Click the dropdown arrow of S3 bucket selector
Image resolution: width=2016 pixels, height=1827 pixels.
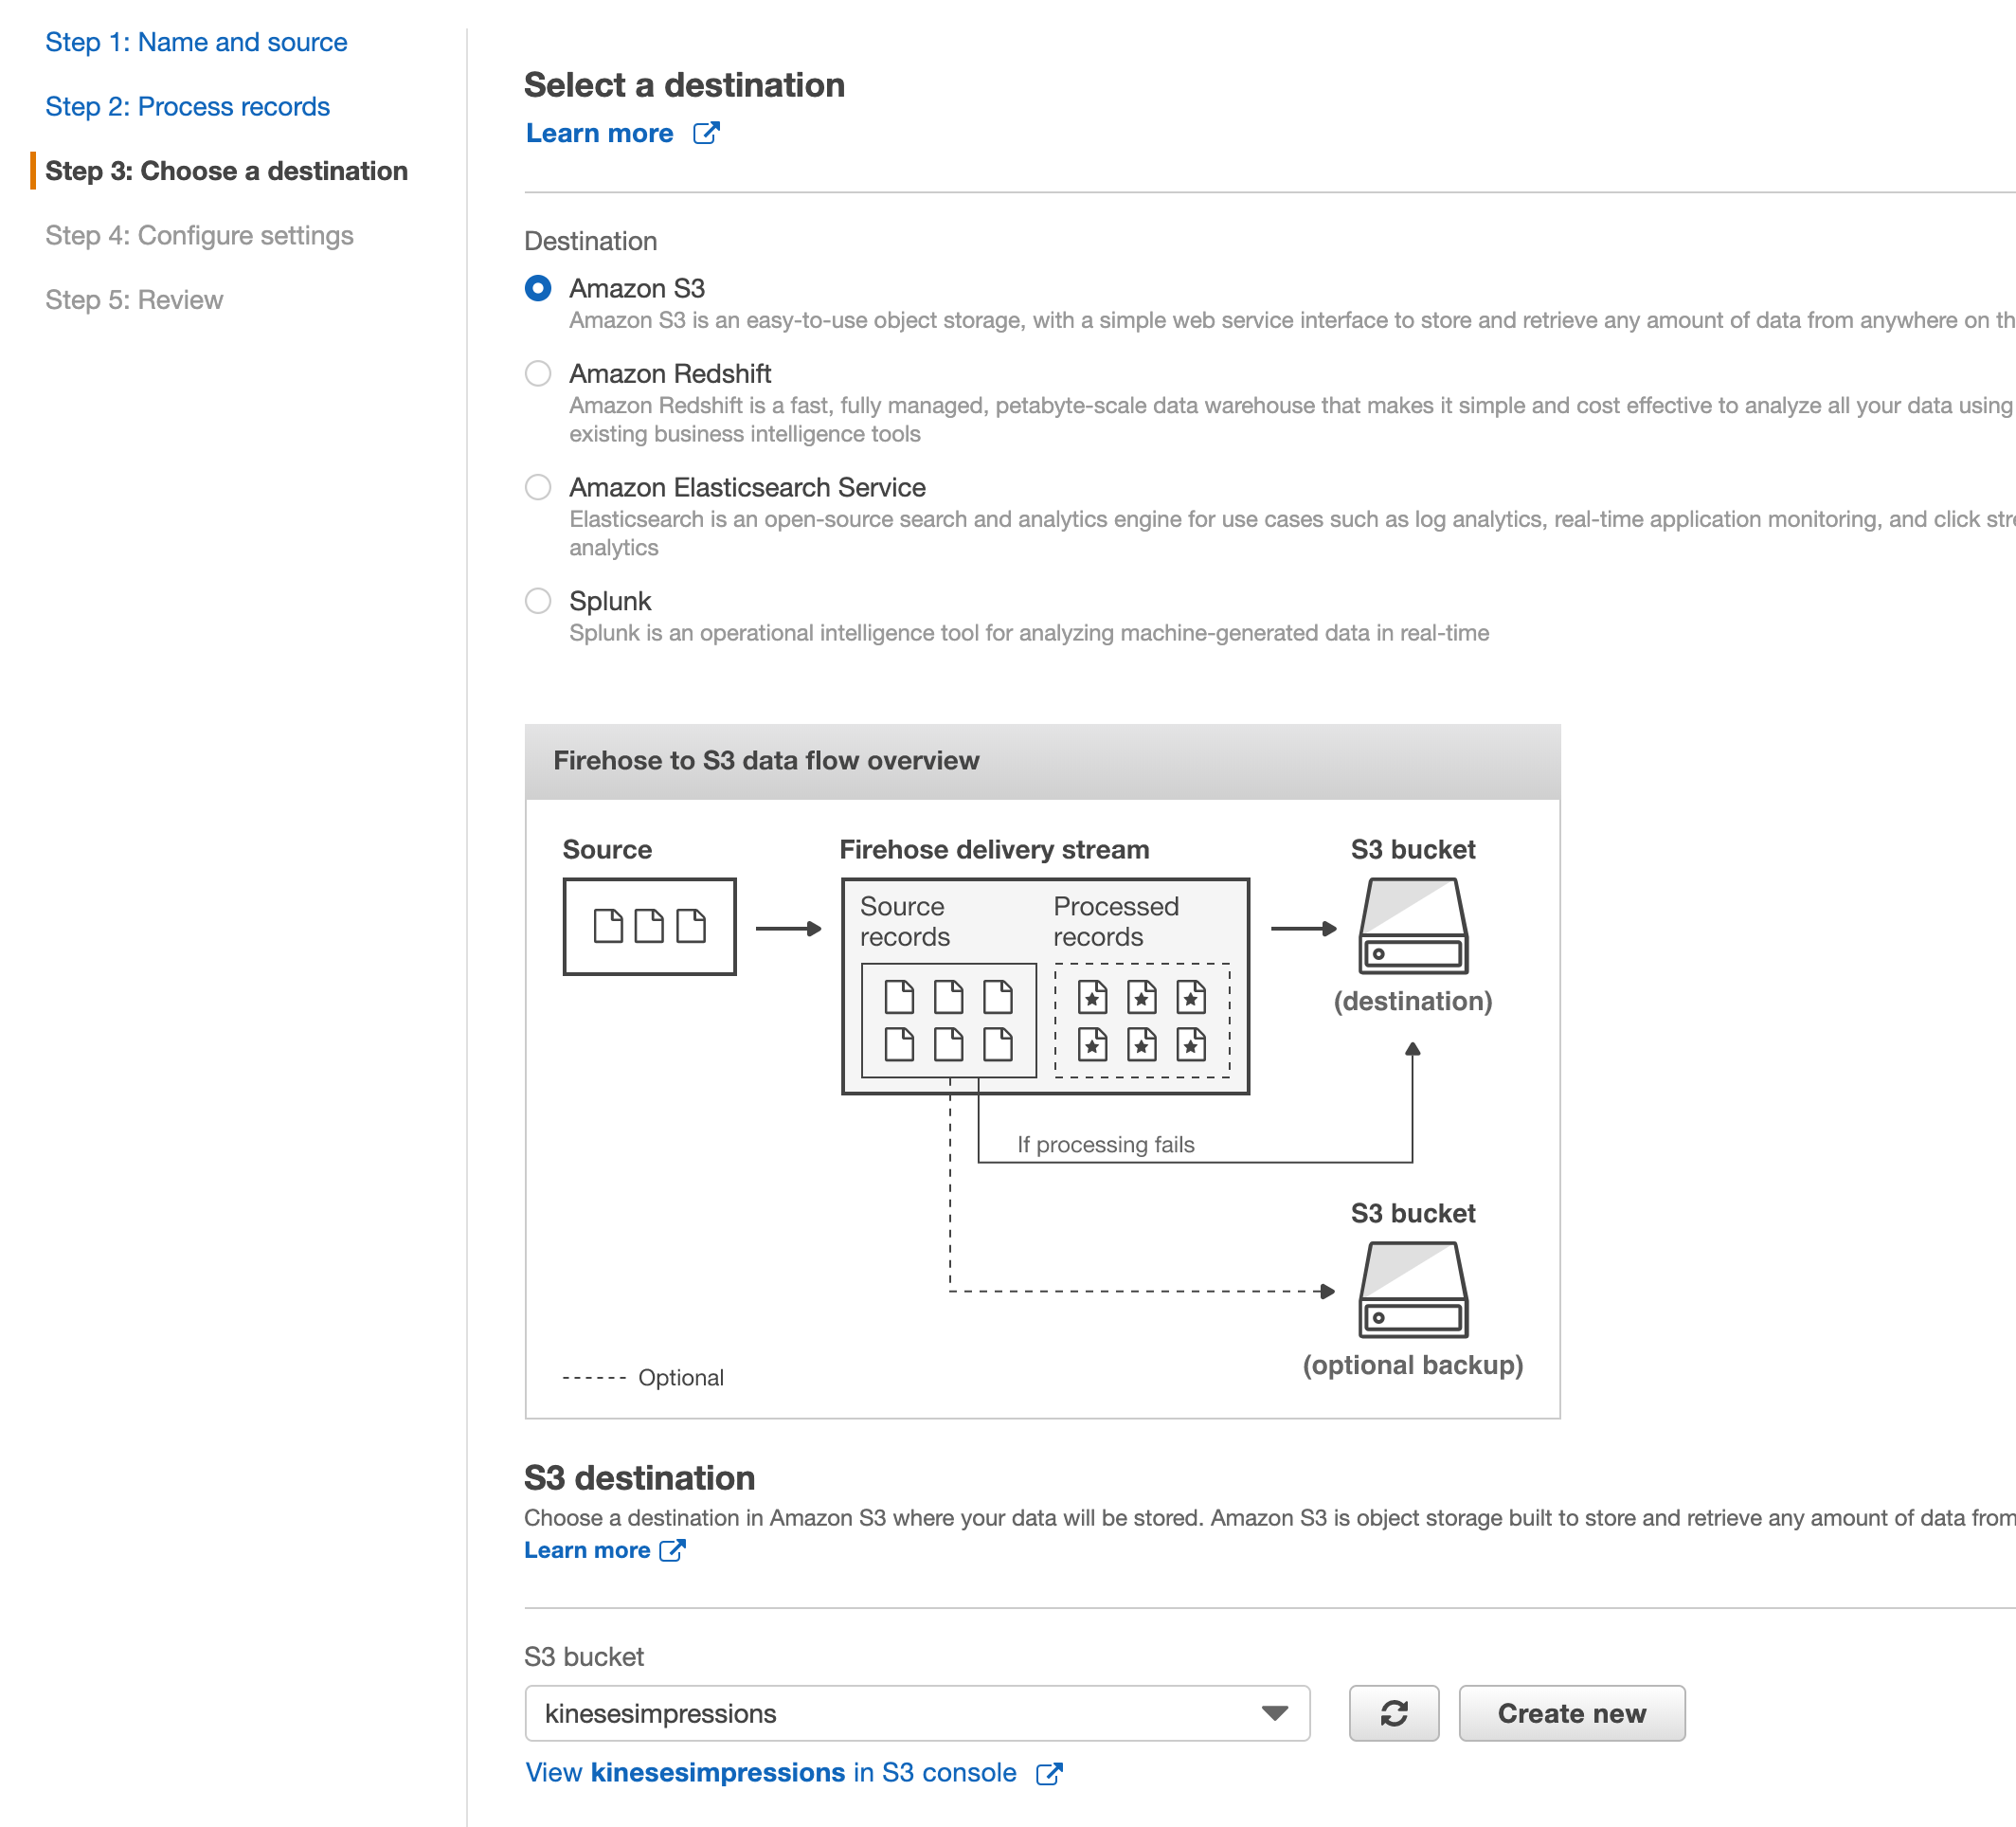1274,1713
